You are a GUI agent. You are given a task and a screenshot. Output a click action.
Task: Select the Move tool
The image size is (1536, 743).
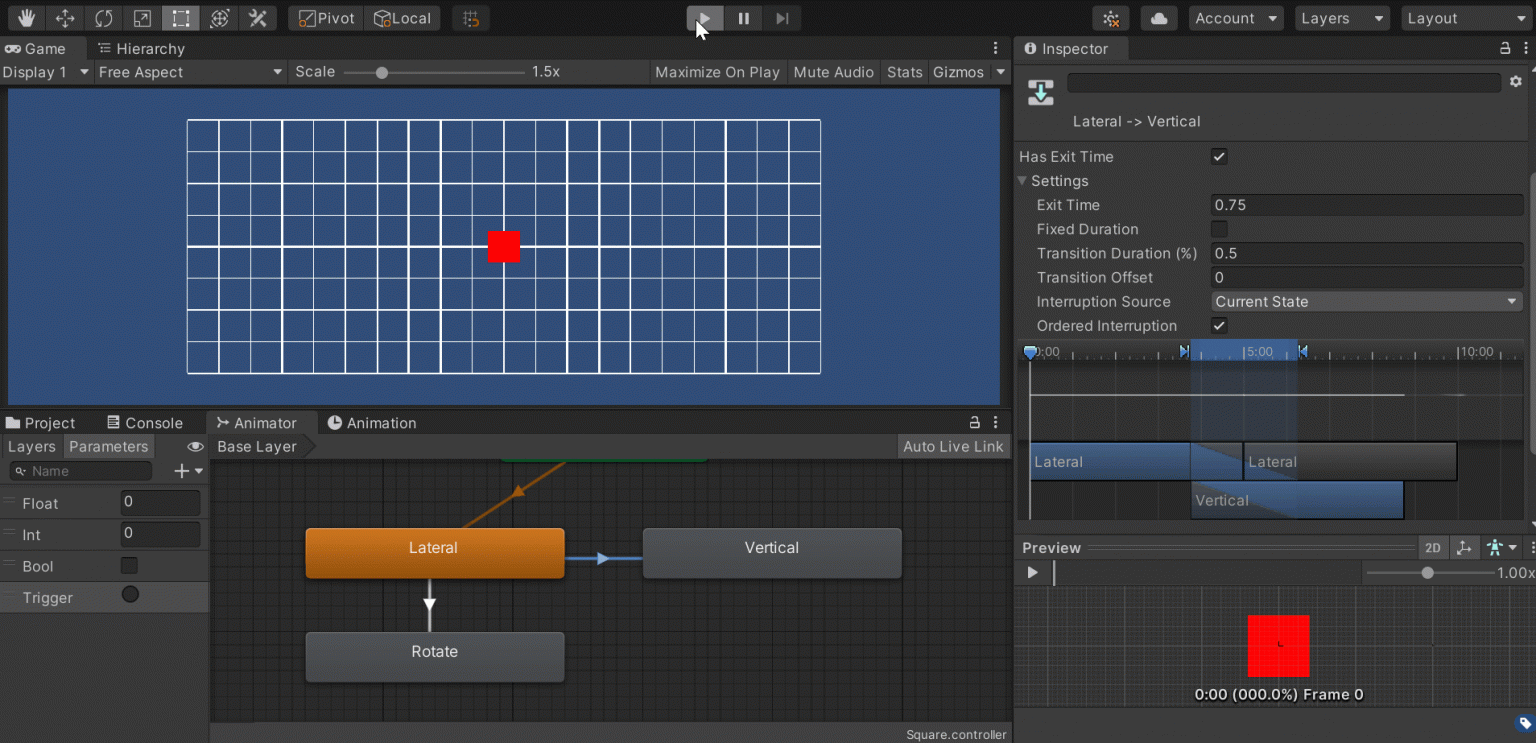65,18
